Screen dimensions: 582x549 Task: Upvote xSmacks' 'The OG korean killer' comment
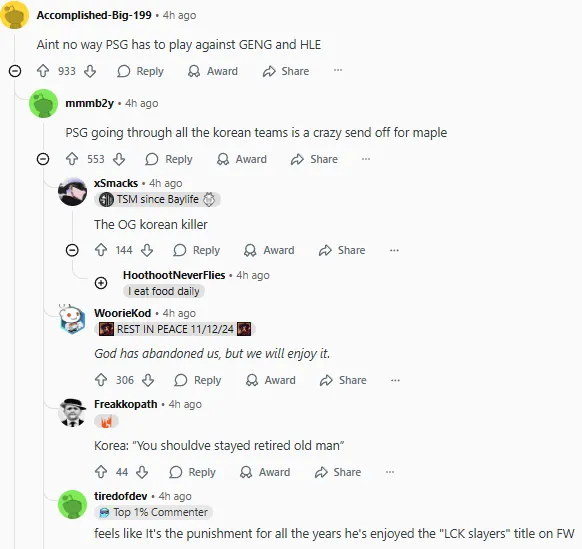(101, 250)
